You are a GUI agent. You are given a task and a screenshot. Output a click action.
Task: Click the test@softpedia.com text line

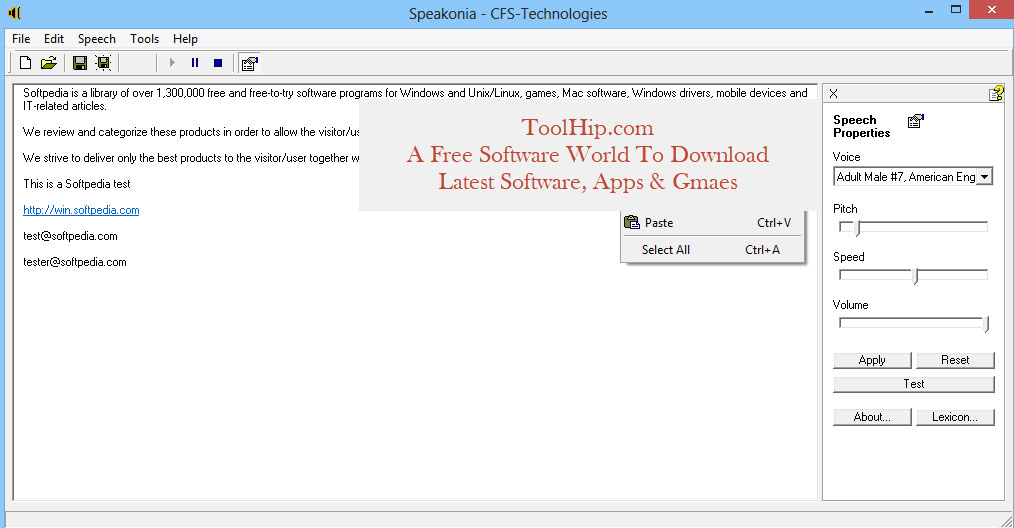[x=70, y=236]
